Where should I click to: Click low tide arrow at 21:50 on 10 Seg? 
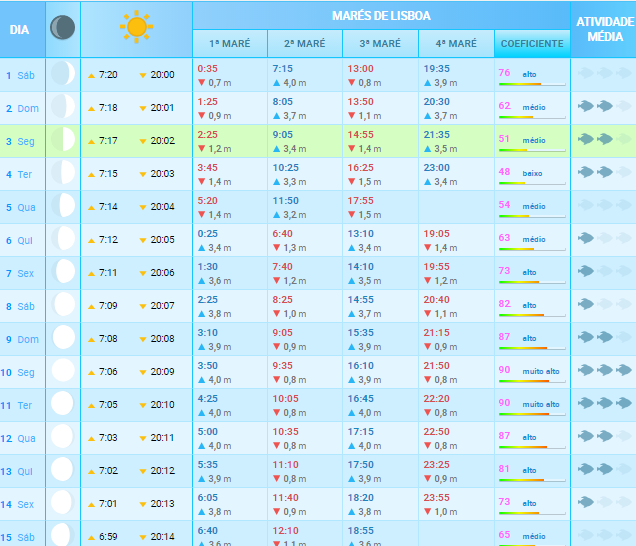tap(428, 380)
